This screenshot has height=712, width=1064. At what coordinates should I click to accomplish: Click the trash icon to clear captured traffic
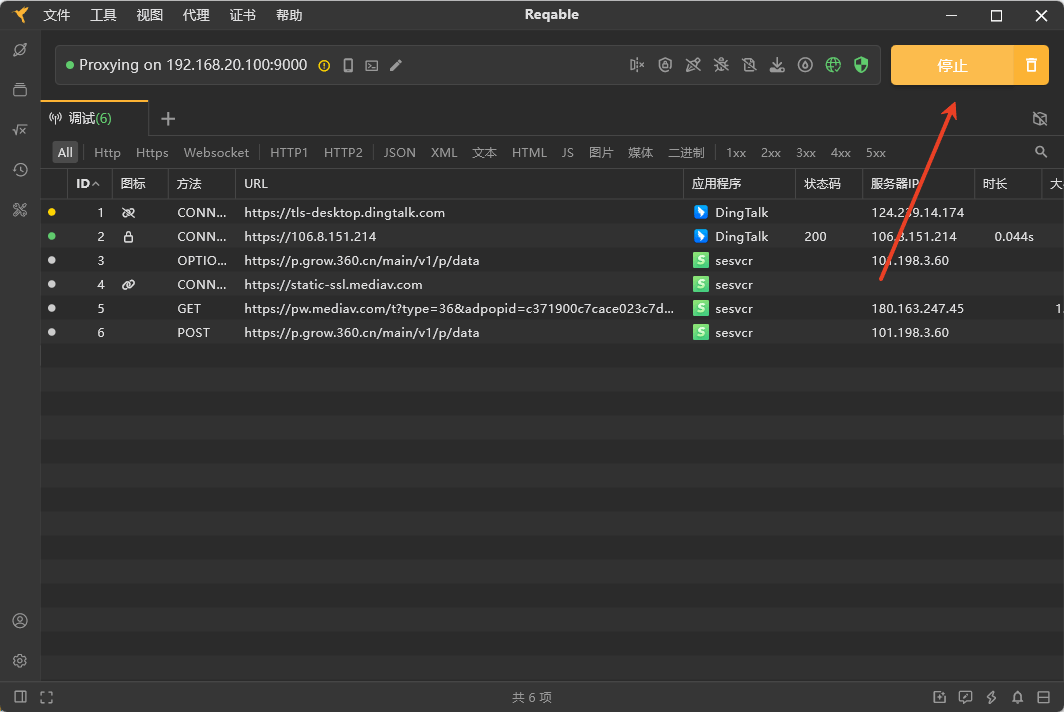(x=1031, y=65)
